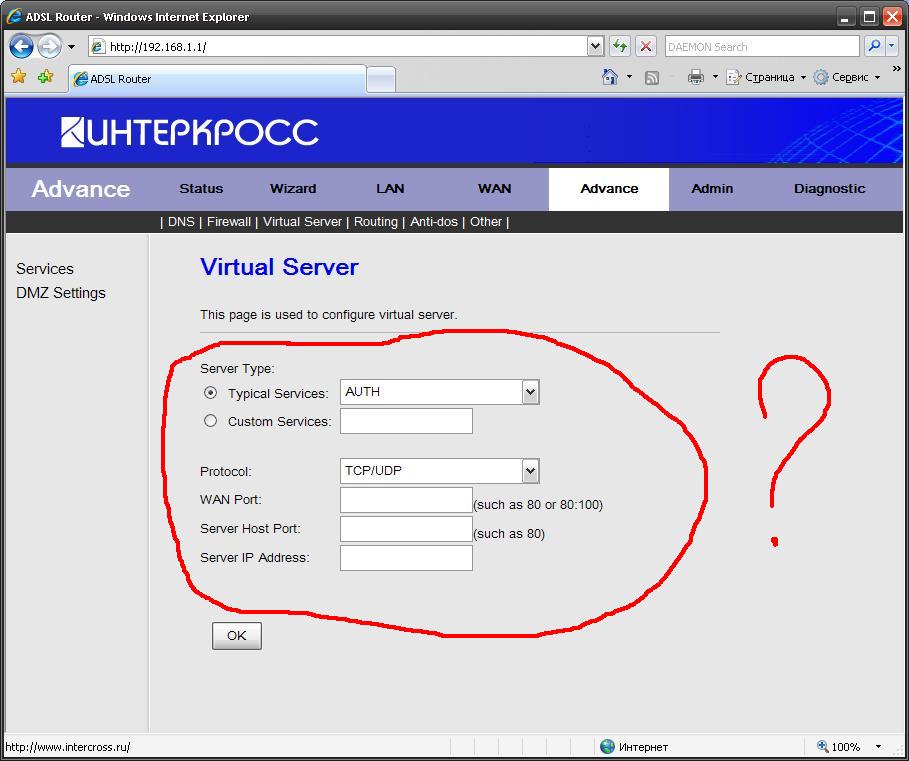The height and width of the screenshot is (761, 909).
Task: Click into the Server IP Address field
Action: (x=406, y=558)
